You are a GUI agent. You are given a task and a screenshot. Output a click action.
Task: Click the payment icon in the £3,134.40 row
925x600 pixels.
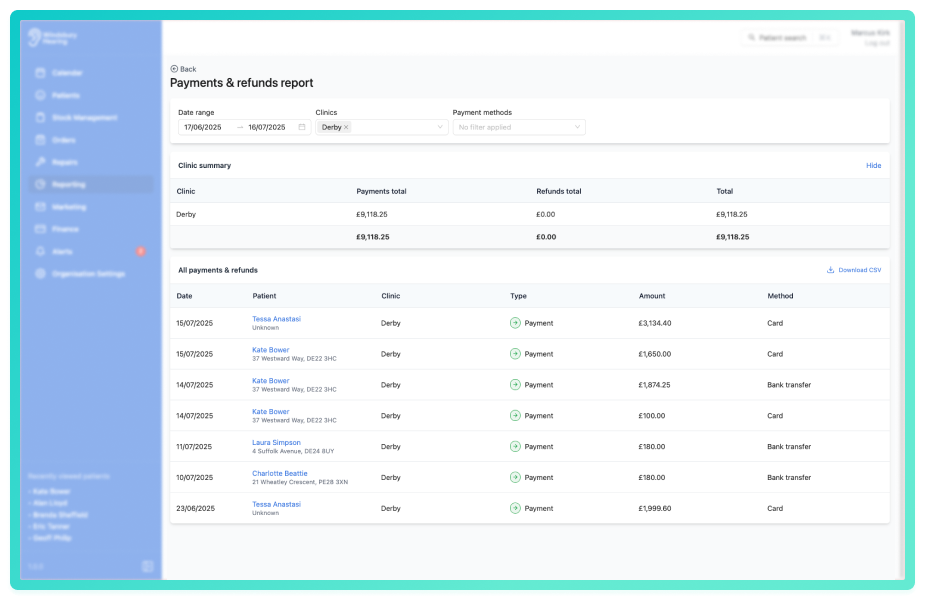515,323
